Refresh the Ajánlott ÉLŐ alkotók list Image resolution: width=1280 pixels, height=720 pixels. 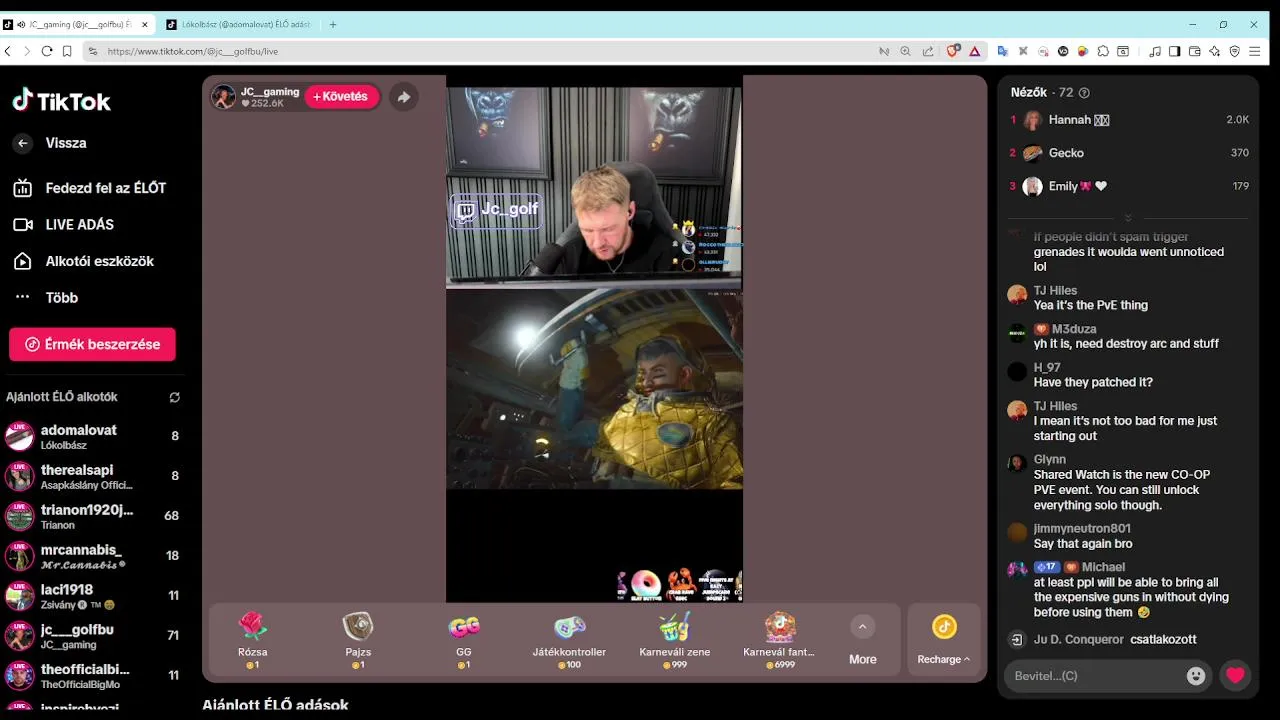(x=175, y=397)
